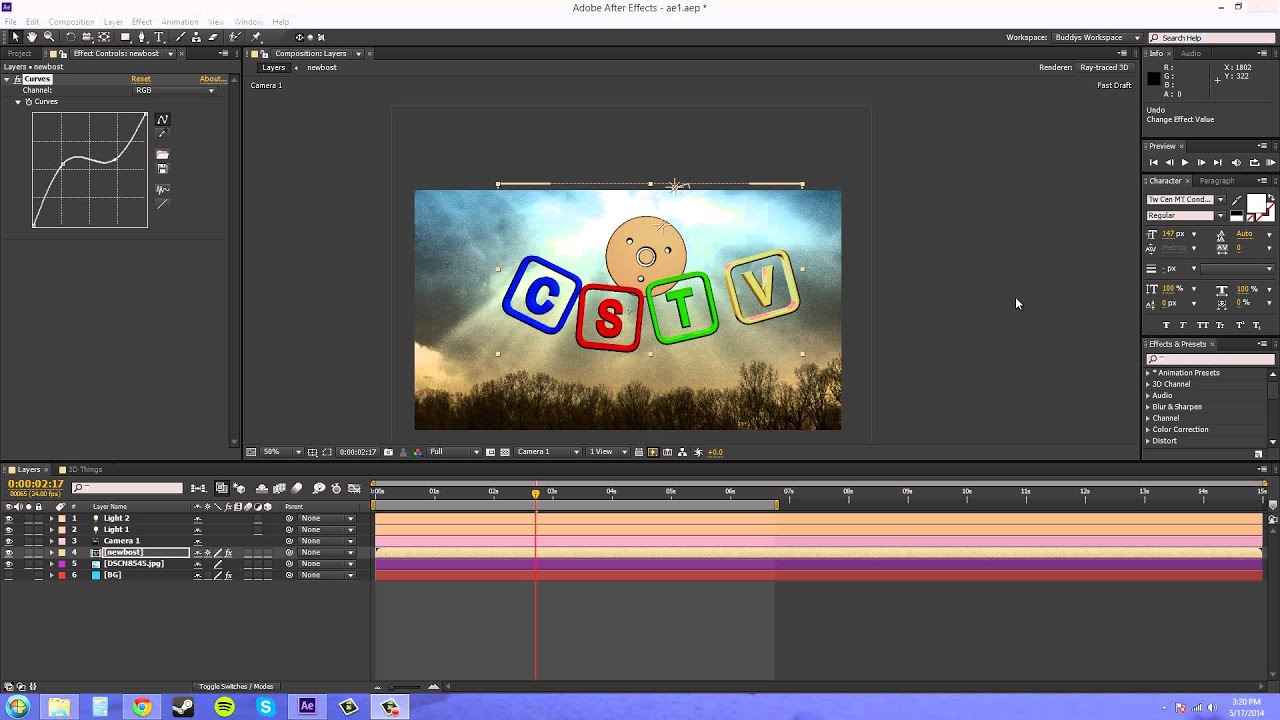Open the 1 View layout dropdown
1280x720 pixels.
(608, 452)
